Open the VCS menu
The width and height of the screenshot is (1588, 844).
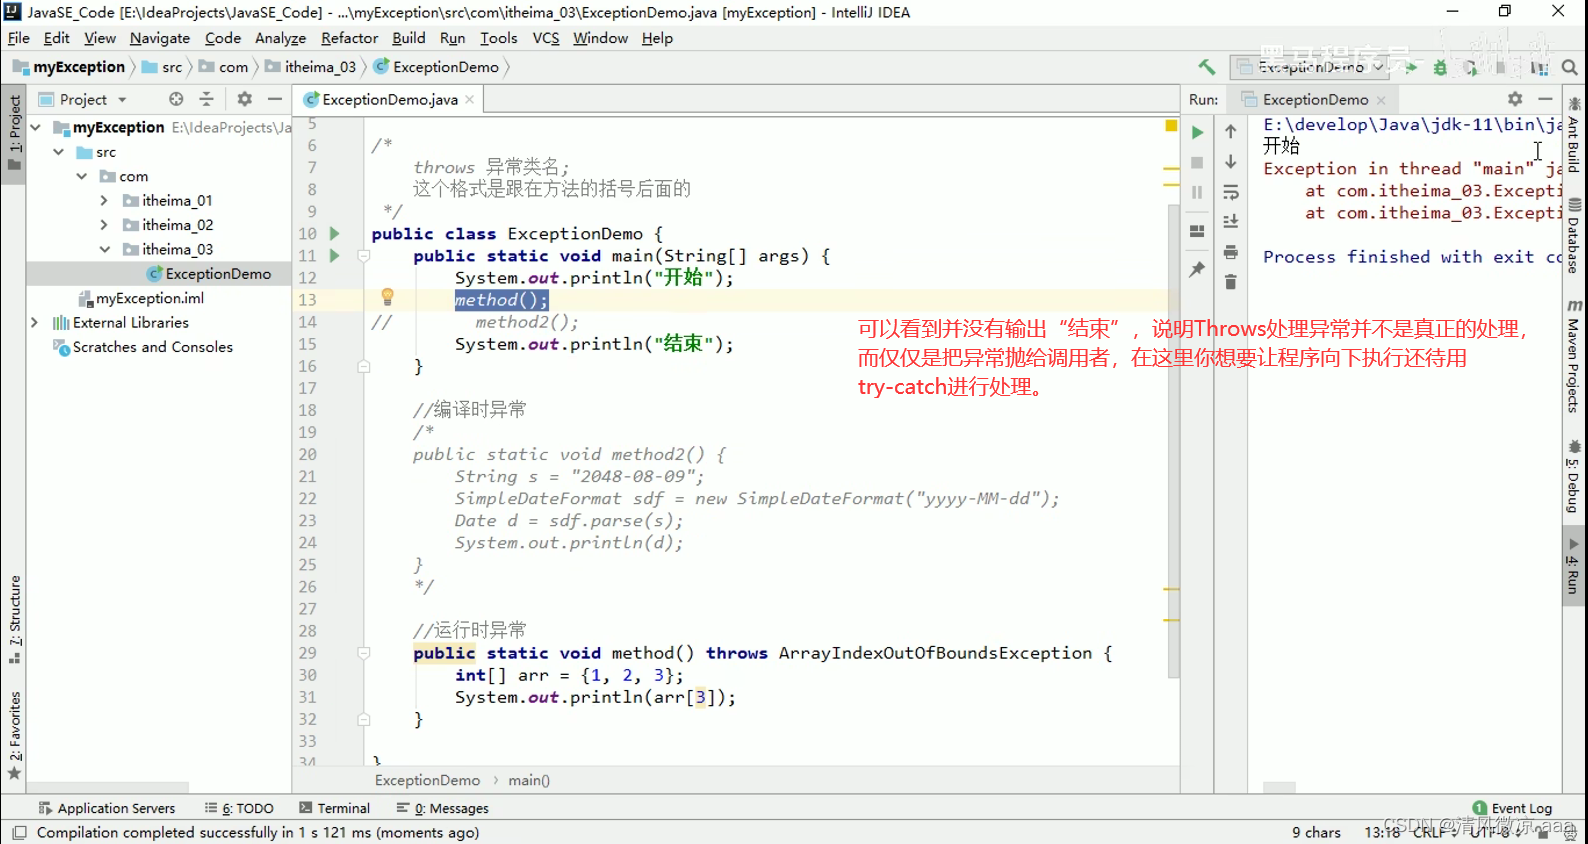(546, 38)
